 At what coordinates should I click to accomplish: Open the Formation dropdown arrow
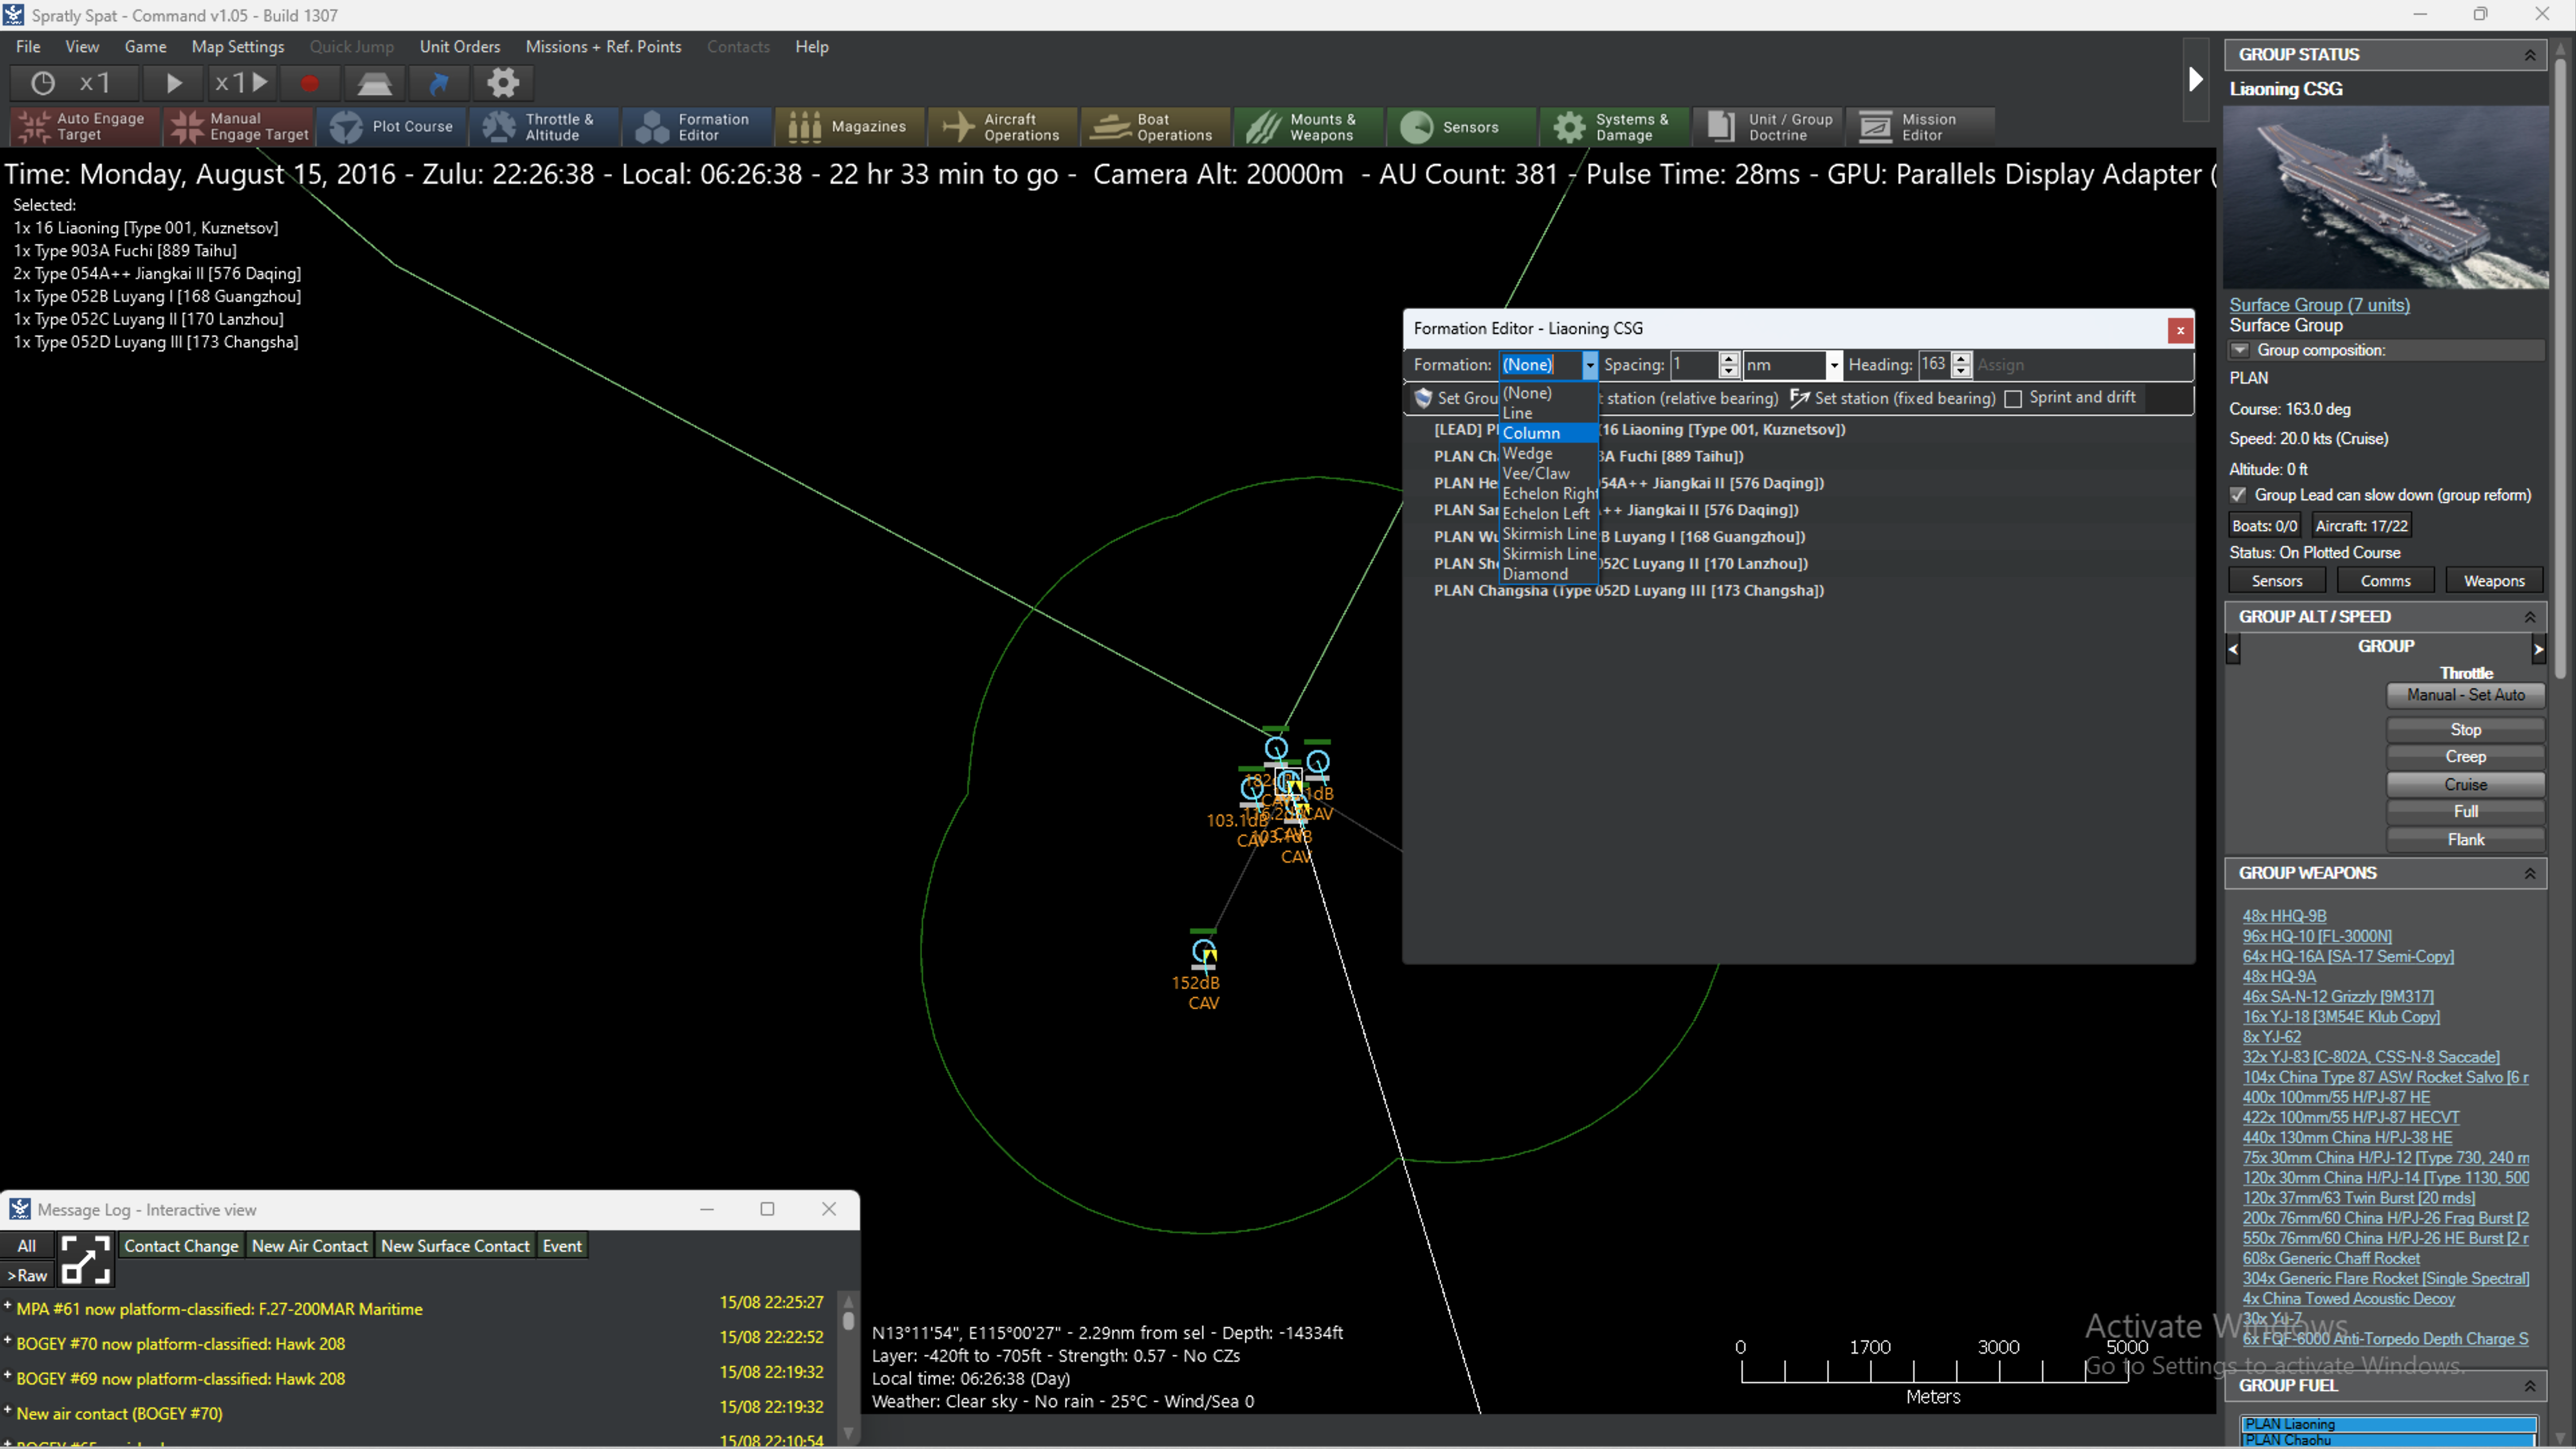[x=1589, y=365]
